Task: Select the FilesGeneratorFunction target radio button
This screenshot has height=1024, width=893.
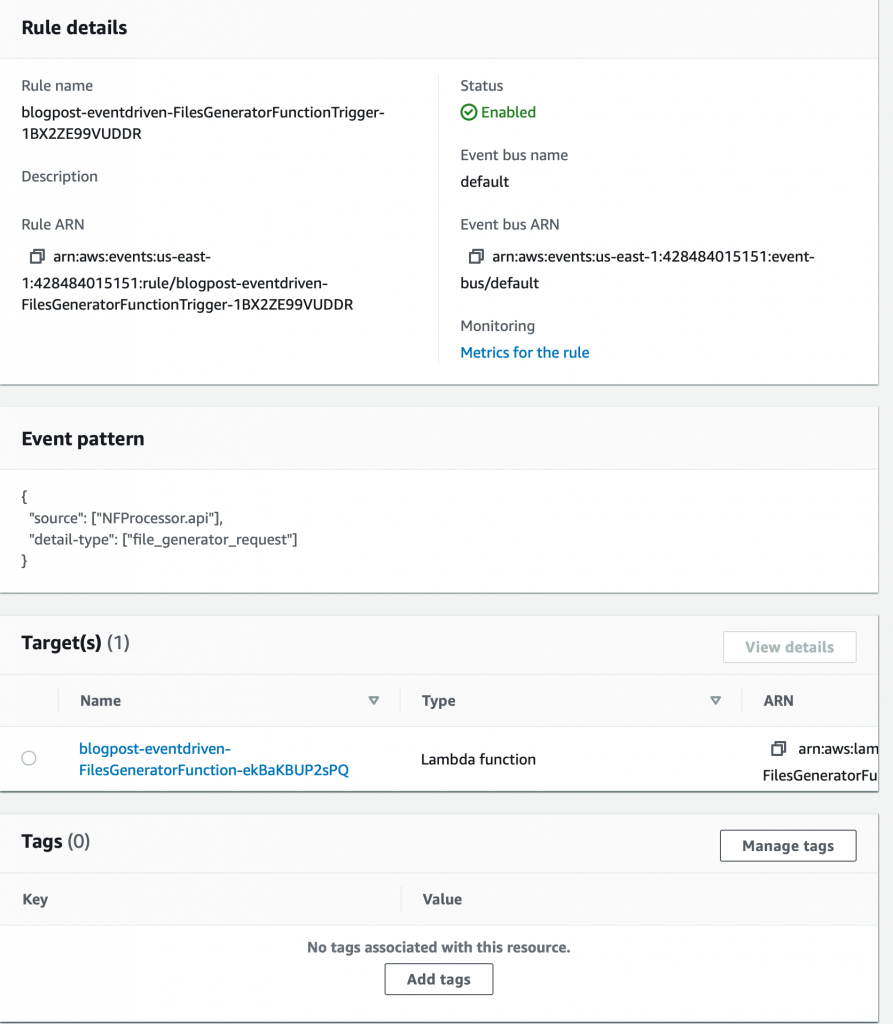Action: click(x=29, y=759)
